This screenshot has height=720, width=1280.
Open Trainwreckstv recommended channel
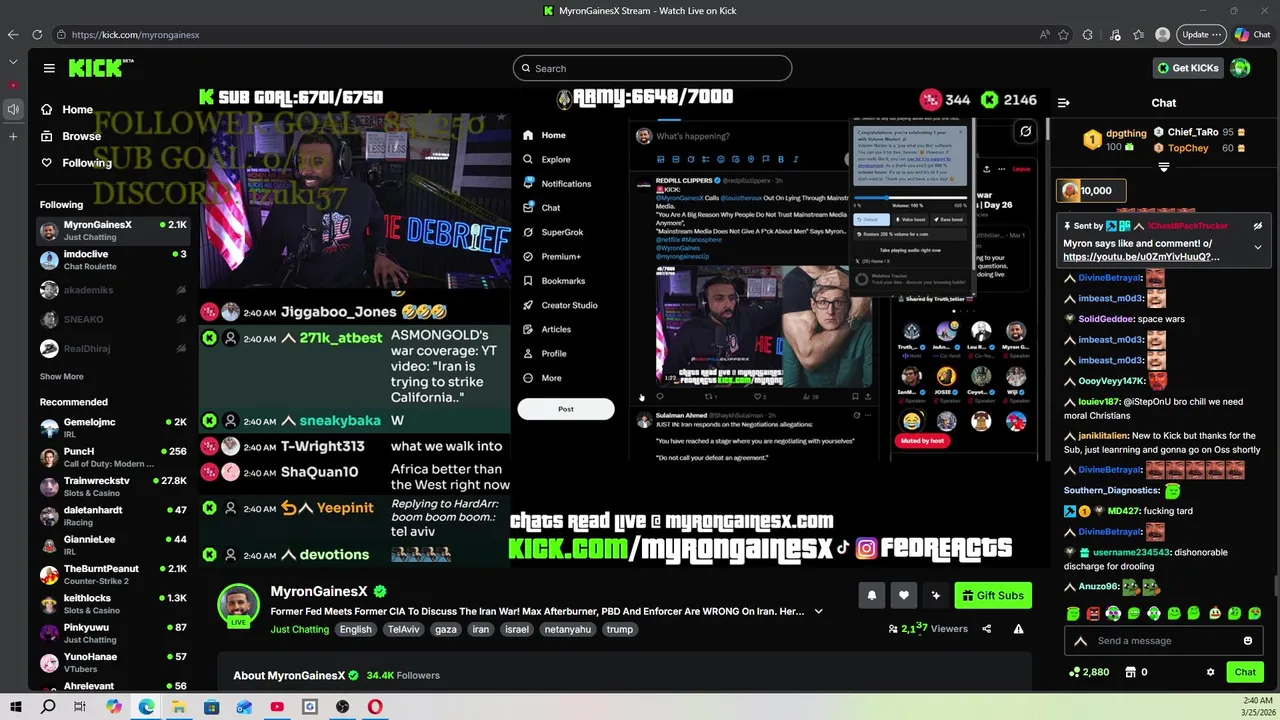(x=113, y=486)
